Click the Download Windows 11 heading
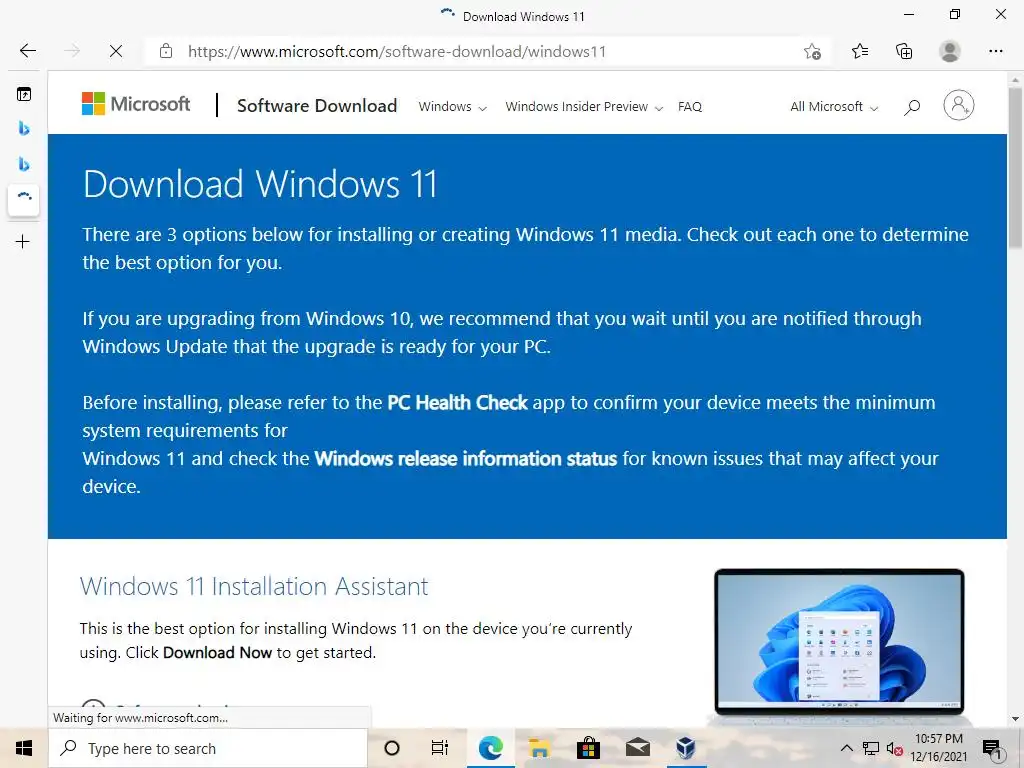The height and width of the screenshot is (768, 1024). tap(260, 184)
